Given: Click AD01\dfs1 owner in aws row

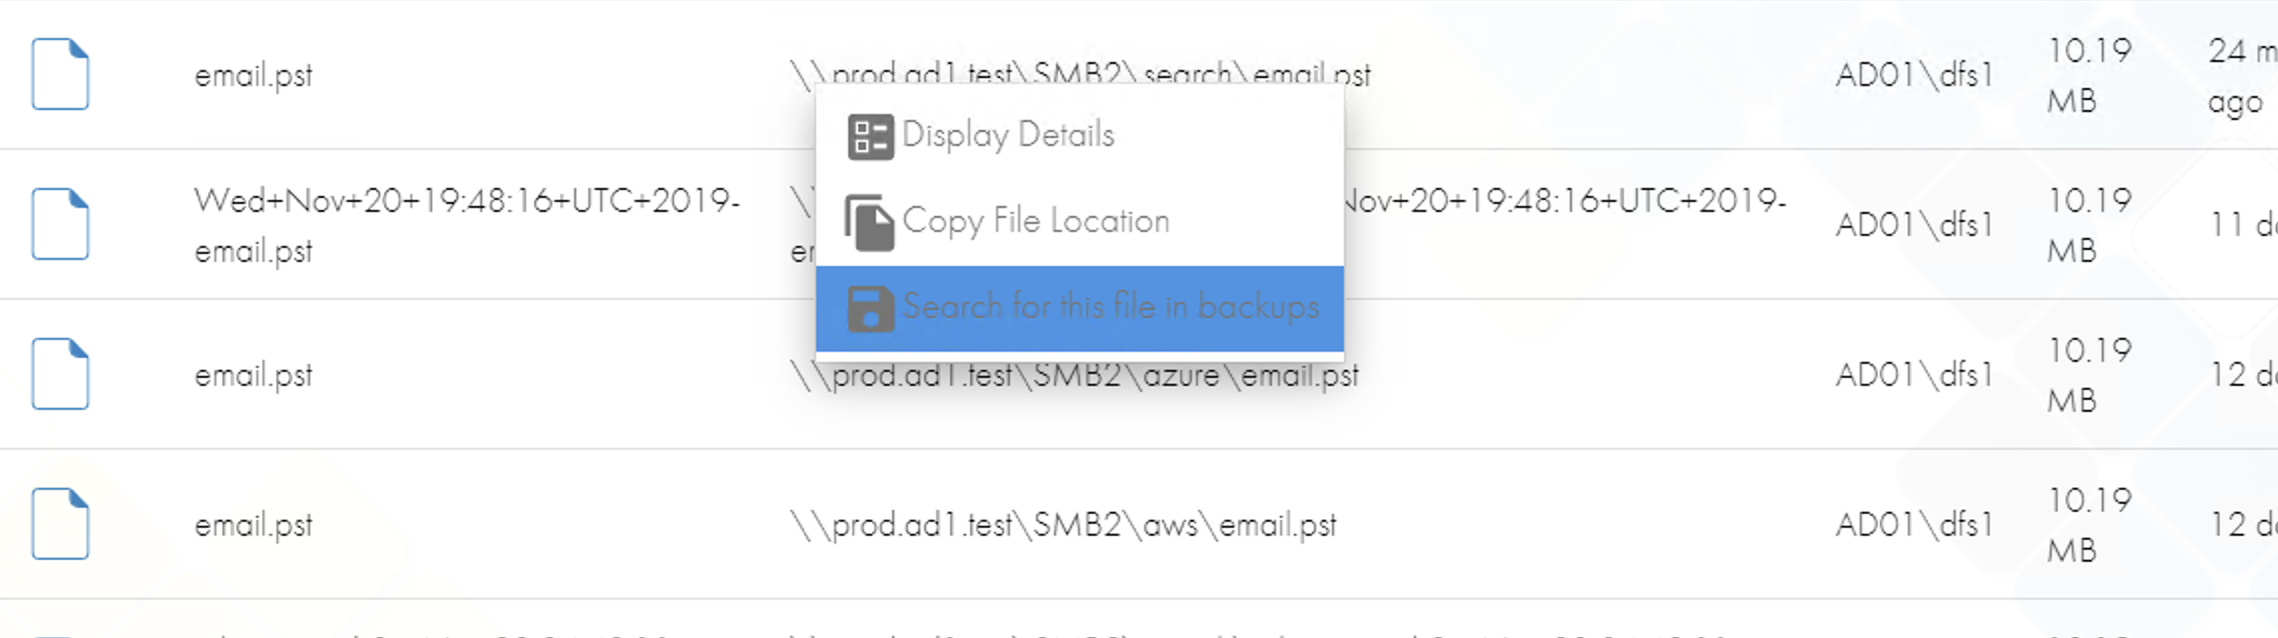Looking at the screenshot, I should [1914, 525].
